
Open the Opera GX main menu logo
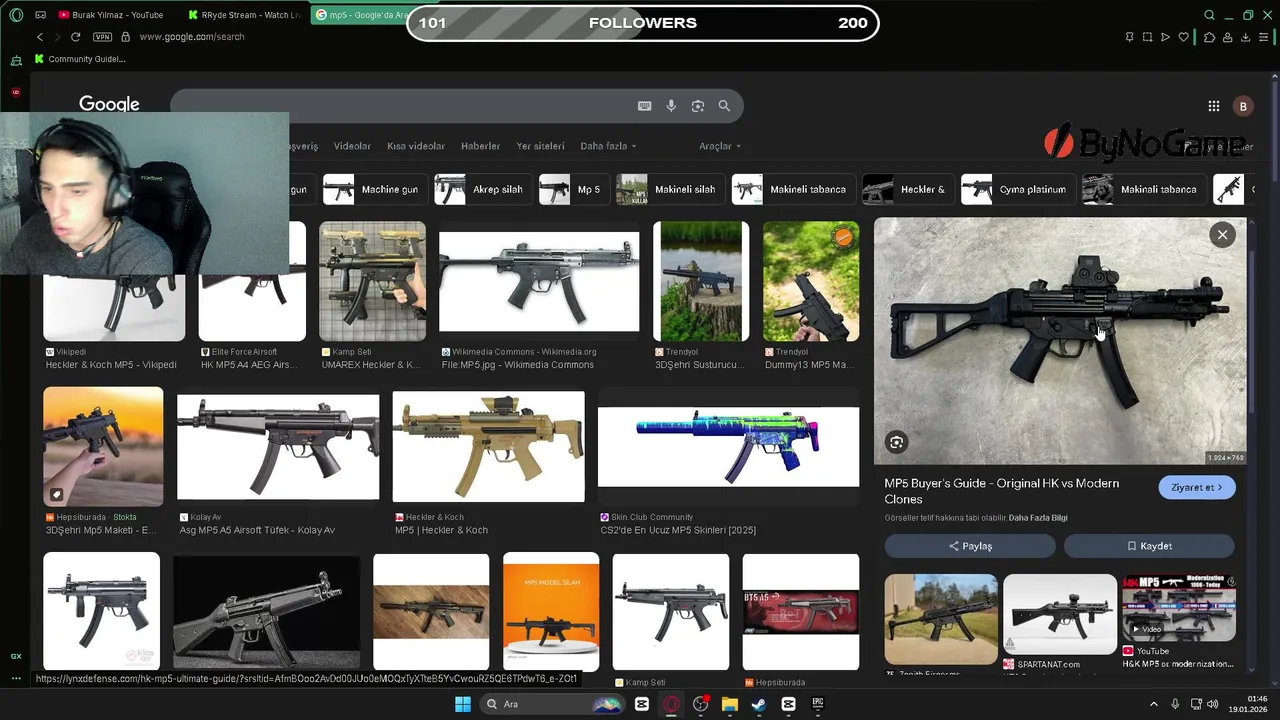[x=16, y=15]
